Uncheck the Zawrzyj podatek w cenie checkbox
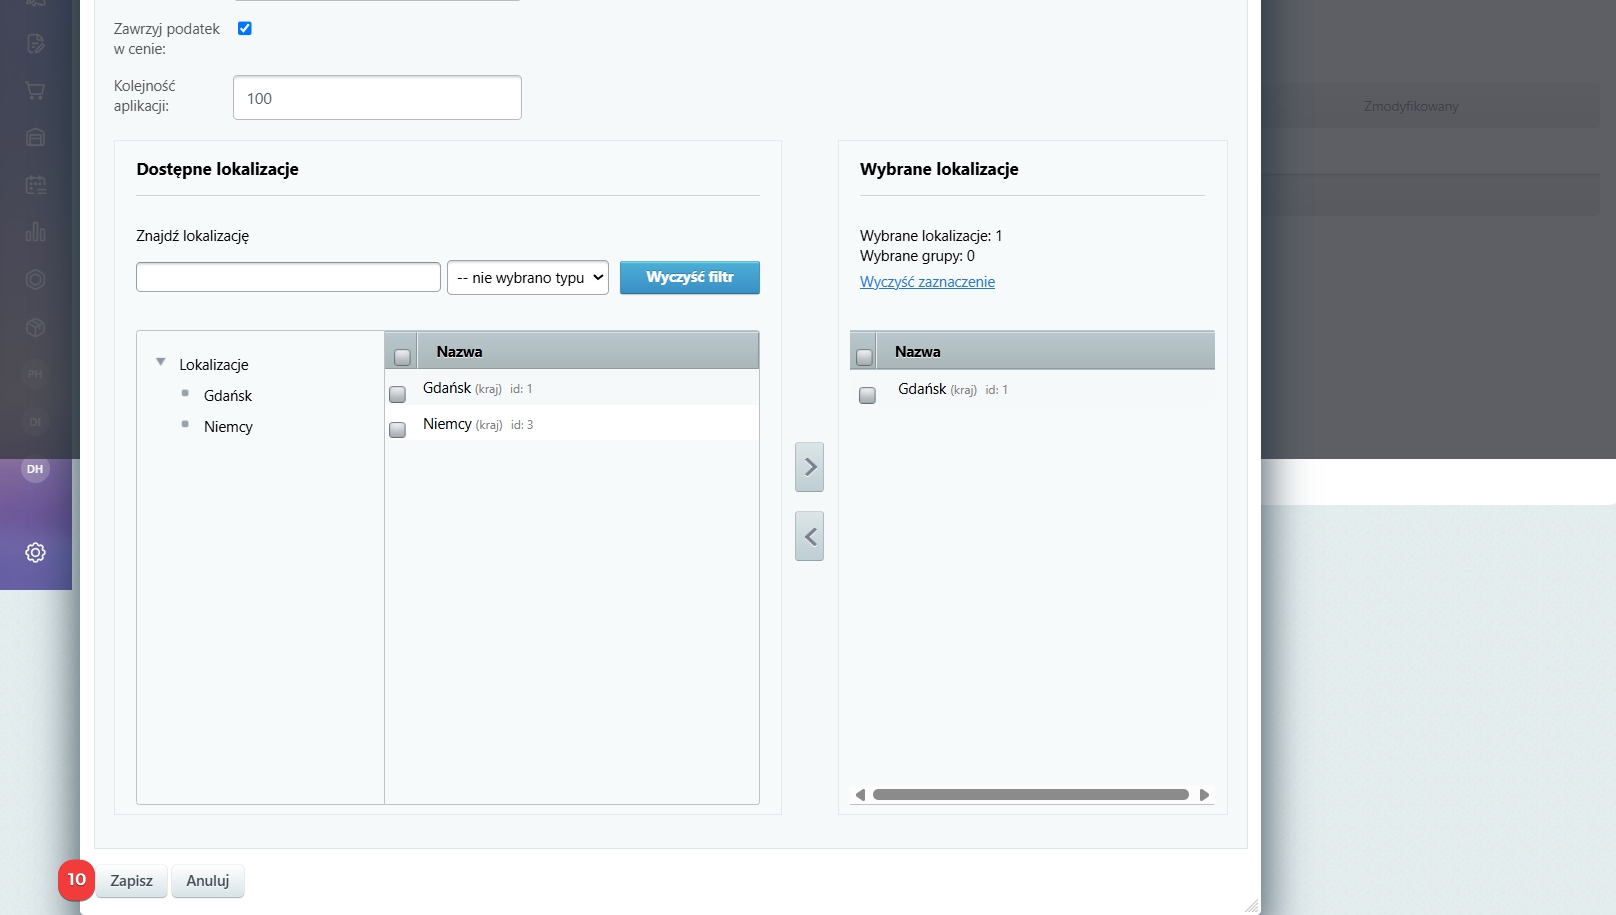Viewport: 1616px width, 915px height. click(x=244, y=28)
